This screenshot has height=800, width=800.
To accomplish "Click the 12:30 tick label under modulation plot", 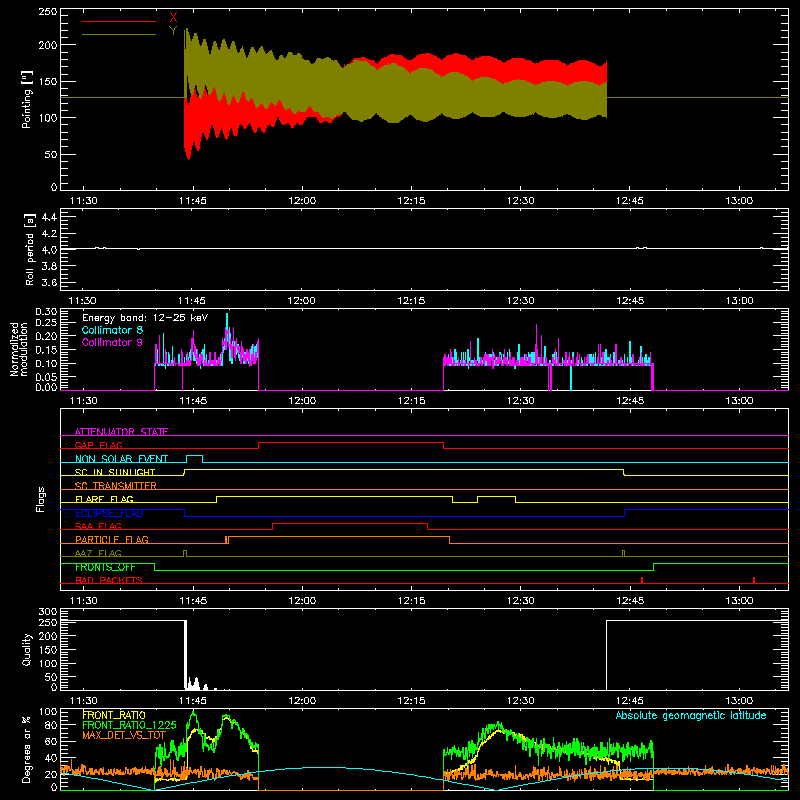I will point(520,401).
